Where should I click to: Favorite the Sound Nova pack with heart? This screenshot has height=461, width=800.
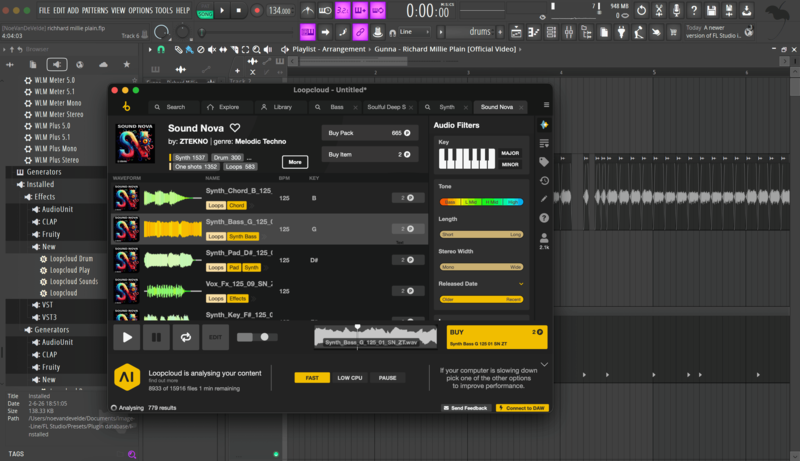coord(235,127)
